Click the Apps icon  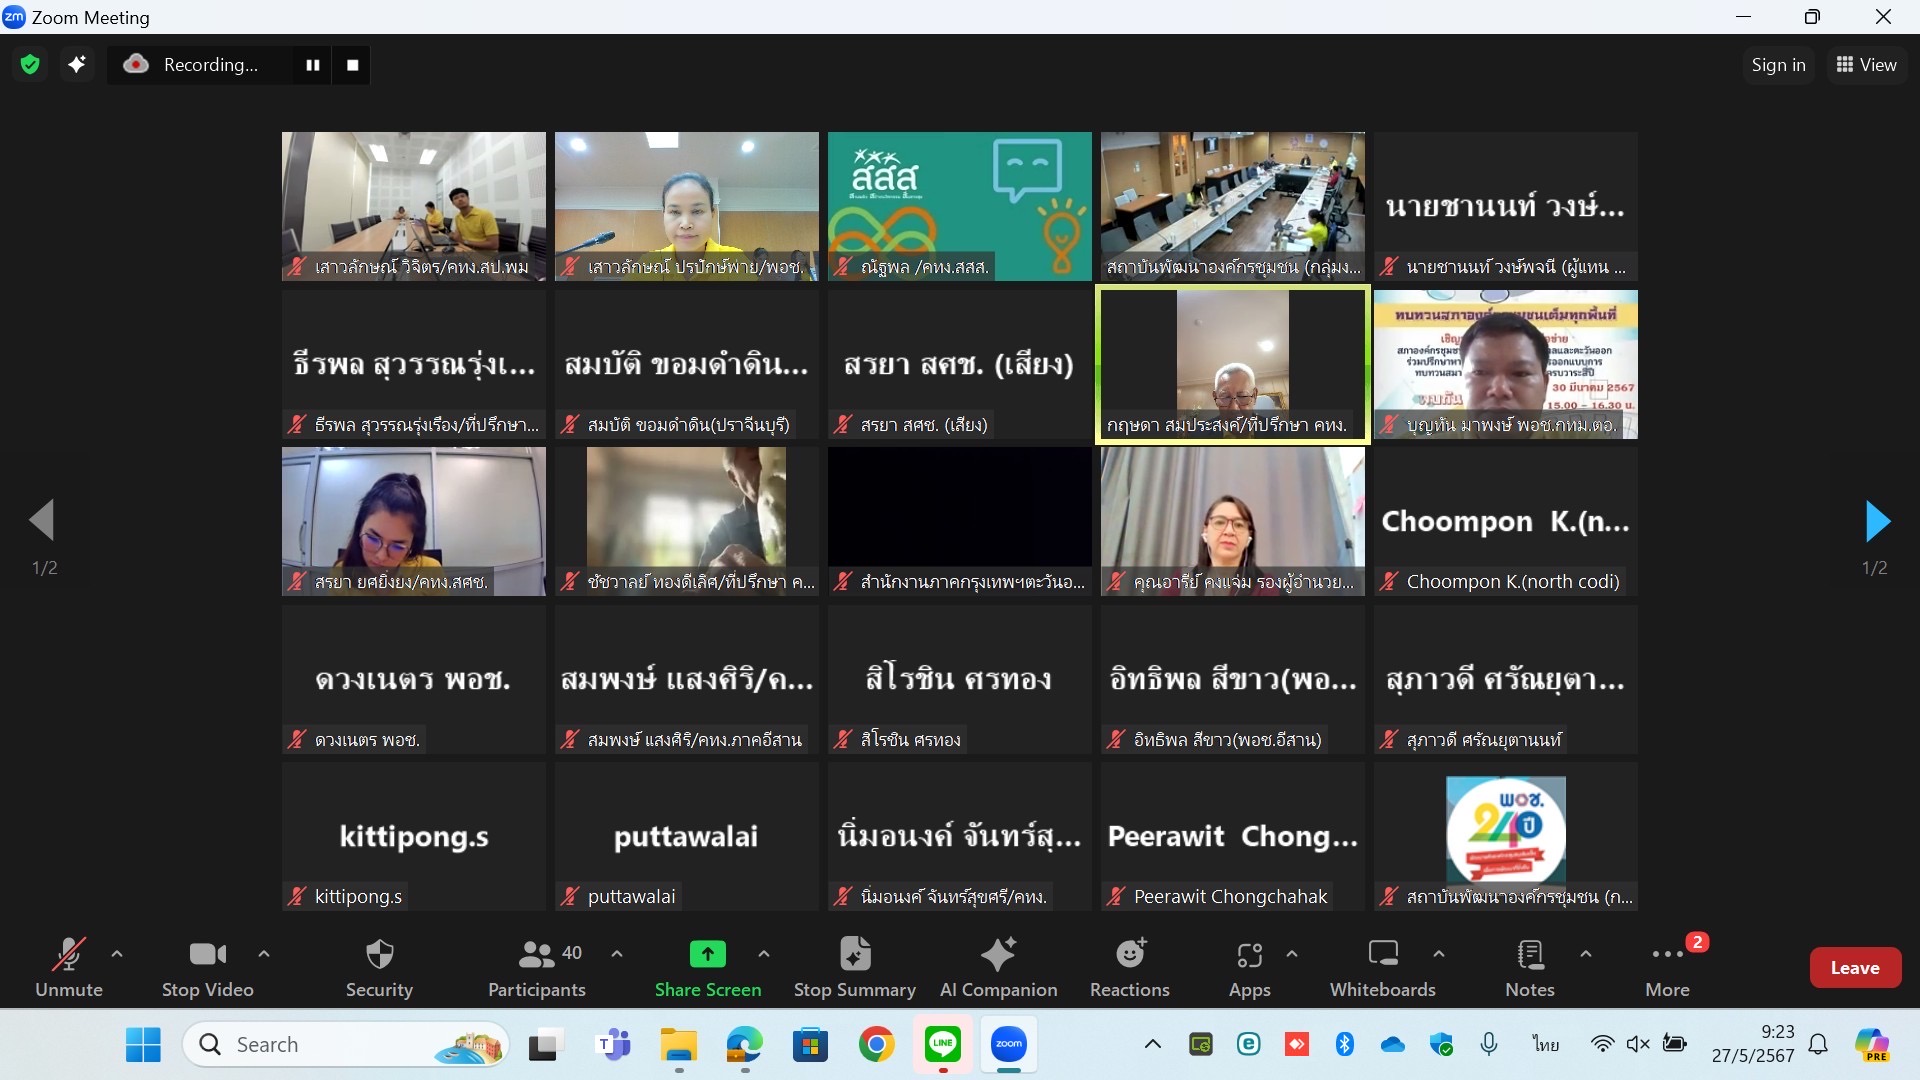tap(1249, 955)
